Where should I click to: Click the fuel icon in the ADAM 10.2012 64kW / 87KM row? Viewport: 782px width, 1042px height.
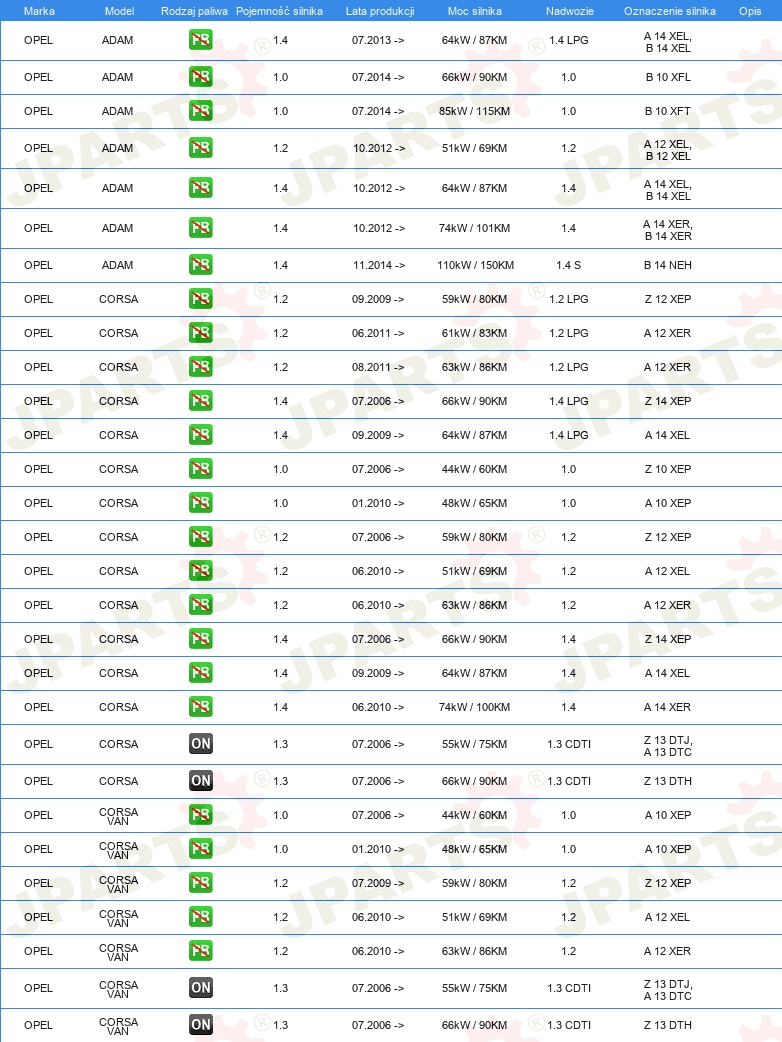tap(201, 188)
